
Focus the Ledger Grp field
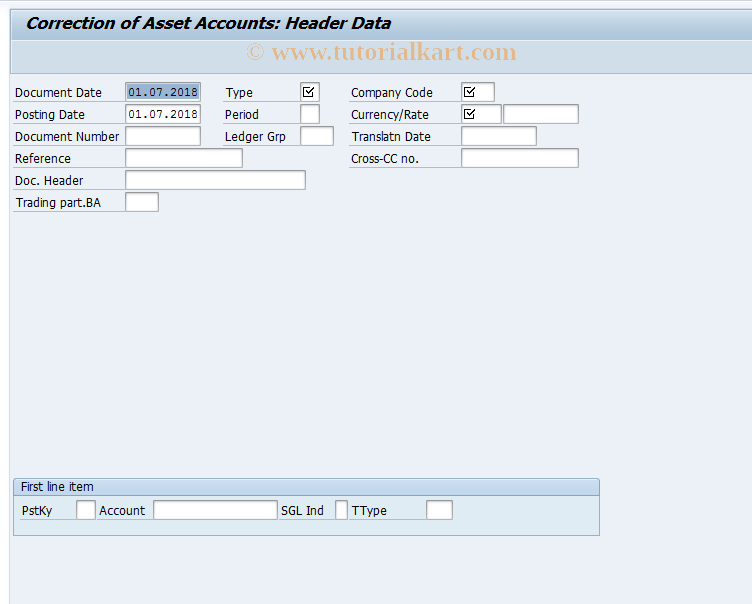click(317, 136)
